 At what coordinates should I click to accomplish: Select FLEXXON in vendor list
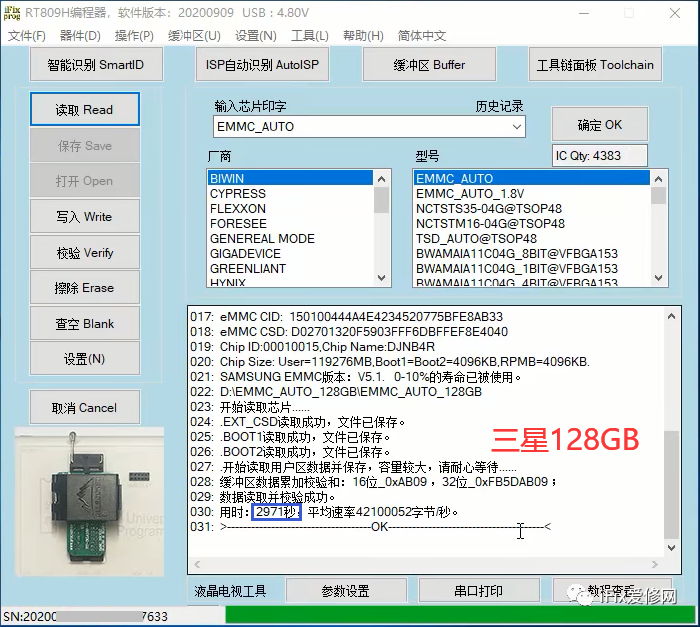290,209
